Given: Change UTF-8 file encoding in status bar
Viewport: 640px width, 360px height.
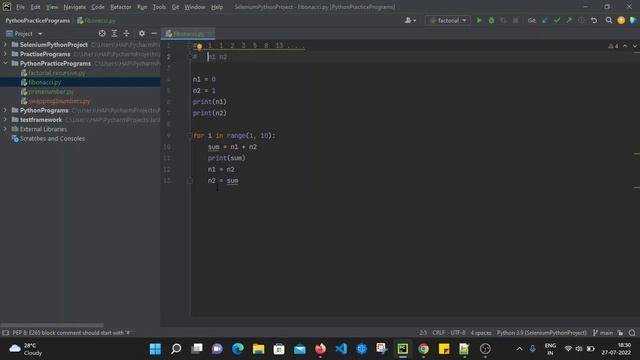Looking at the screenshot, I should tap(458, 333).
